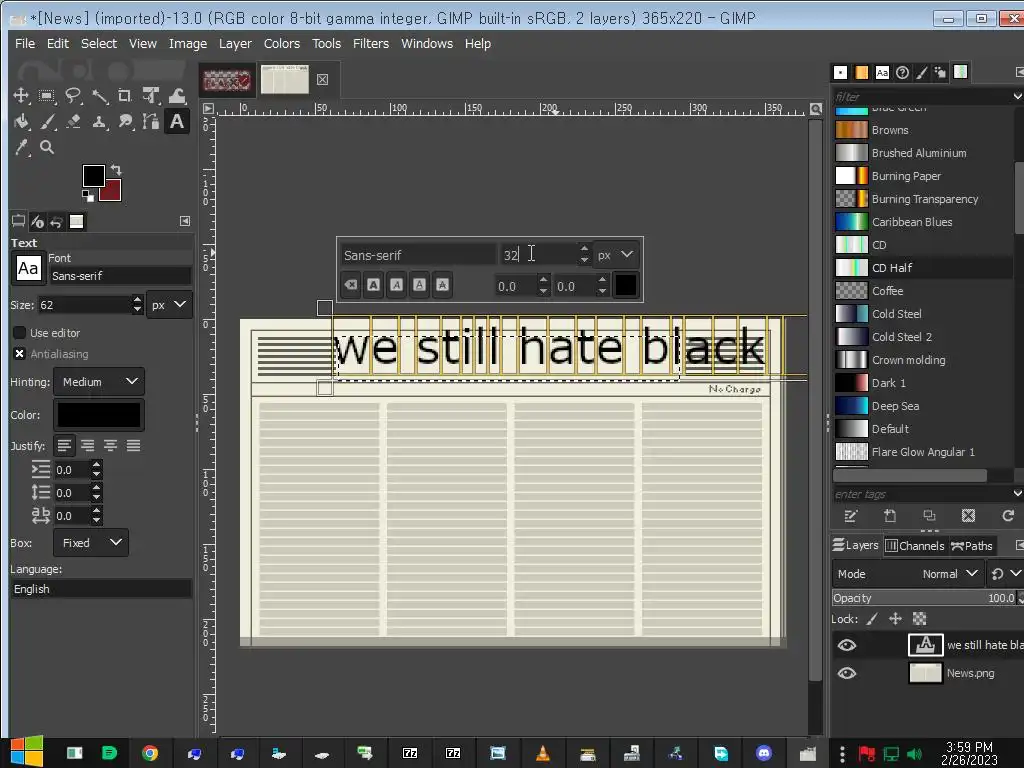
Task: Select the Move tool in the toolbox
Action: (21, 95)
